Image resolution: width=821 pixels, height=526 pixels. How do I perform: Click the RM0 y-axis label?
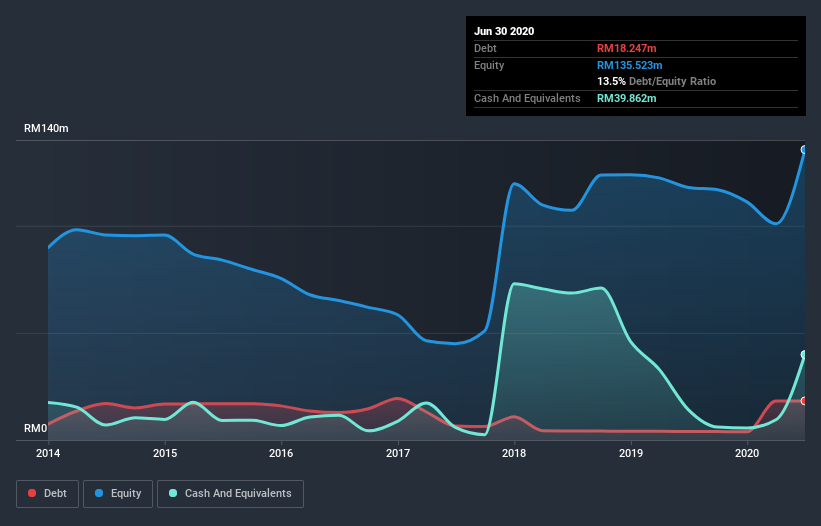click(x=36, y=428)
